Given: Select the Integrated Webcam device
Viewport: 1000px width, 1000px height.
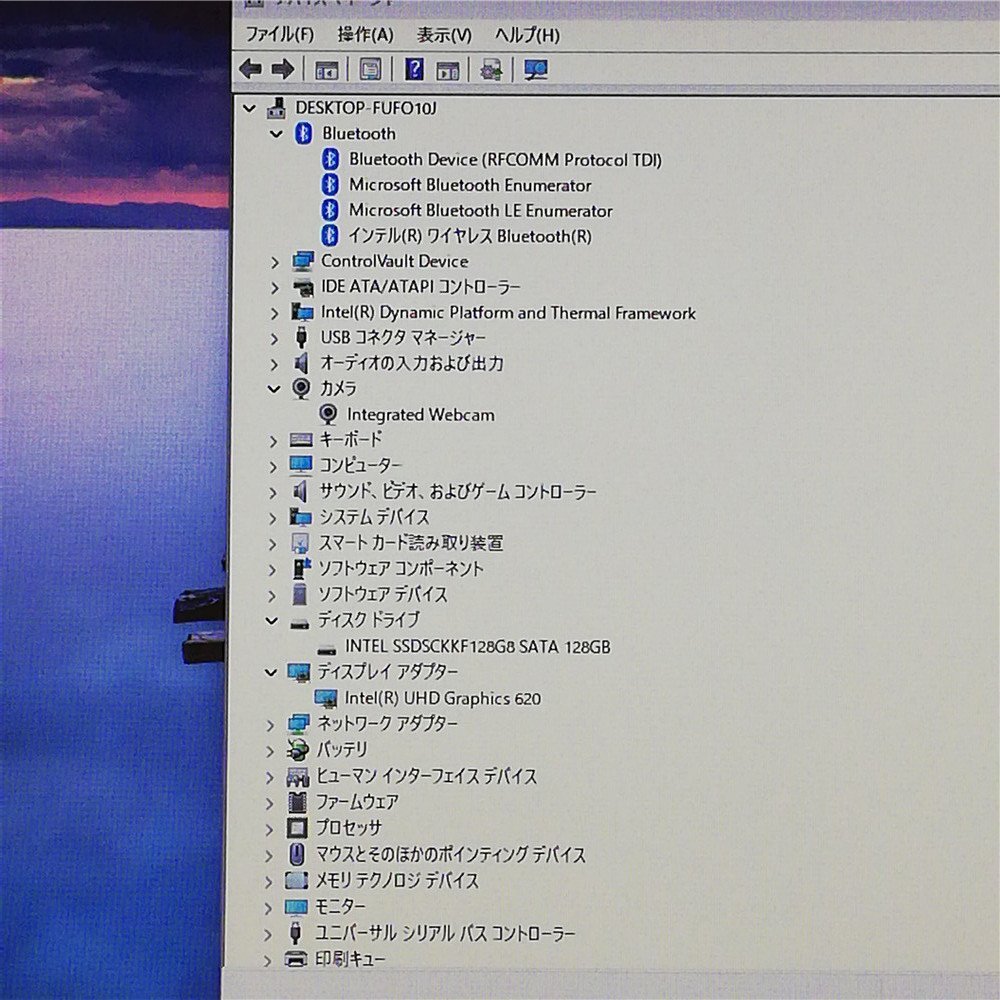Looking at the screenshot, I should tap(420, 414).
